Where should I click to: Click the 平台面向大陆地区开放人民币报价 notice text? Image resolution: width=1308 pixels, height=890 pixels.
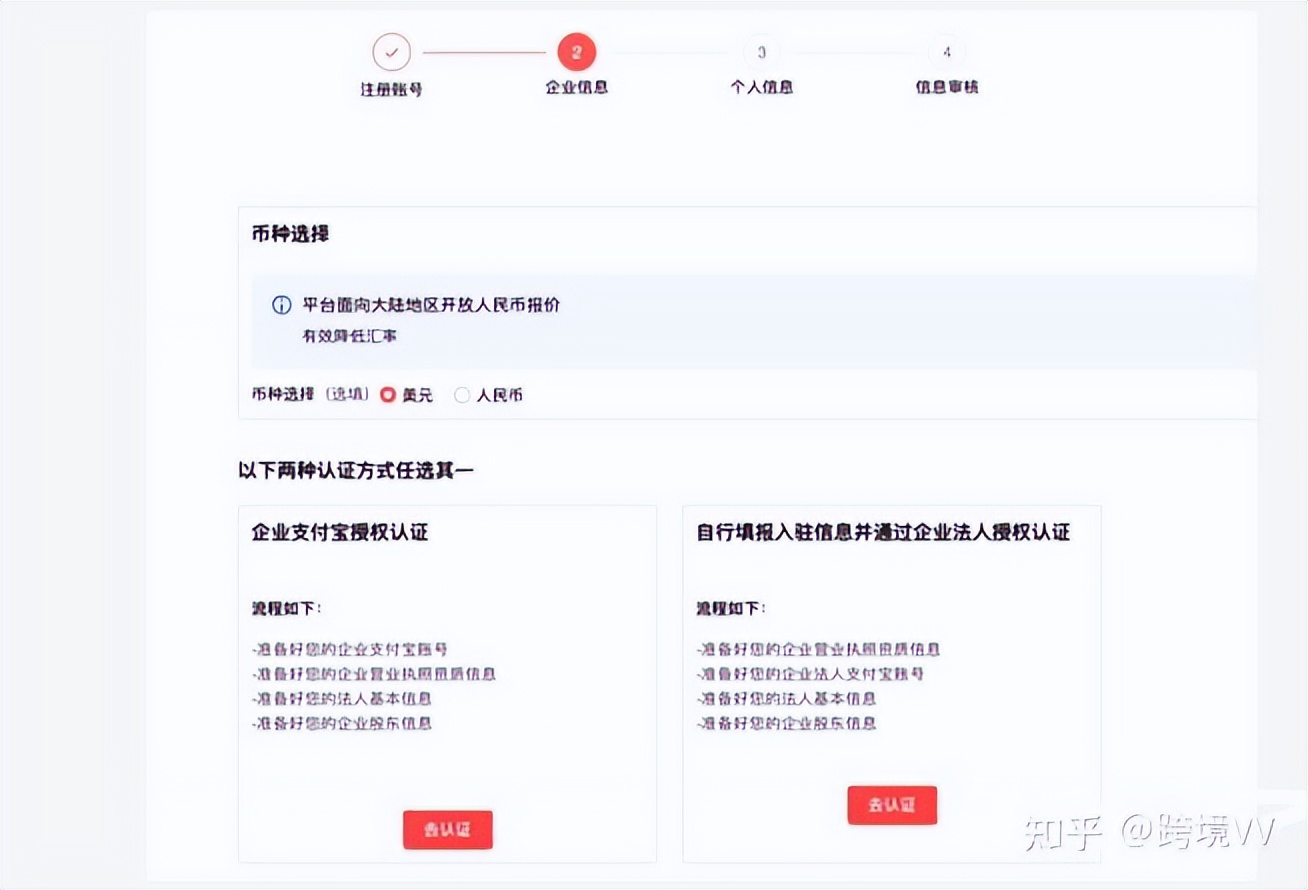430,304
